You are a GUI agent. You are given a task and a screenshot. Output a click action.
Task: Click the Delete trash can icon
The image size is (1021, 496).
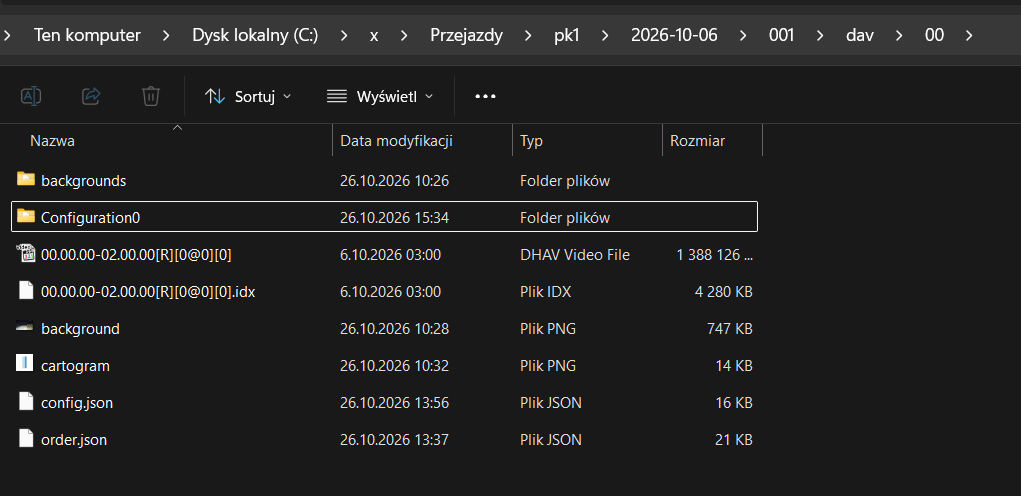pos(150,96)
